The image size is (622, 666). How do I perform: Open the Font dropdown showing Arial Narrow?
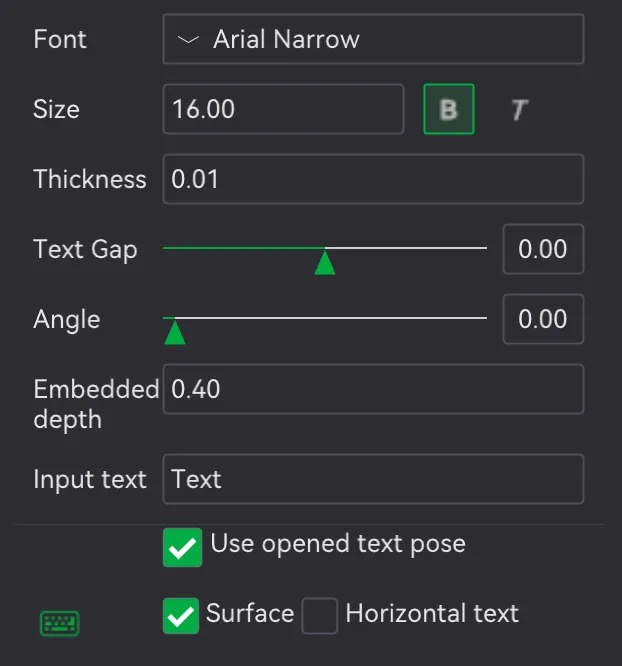[373, 39]
